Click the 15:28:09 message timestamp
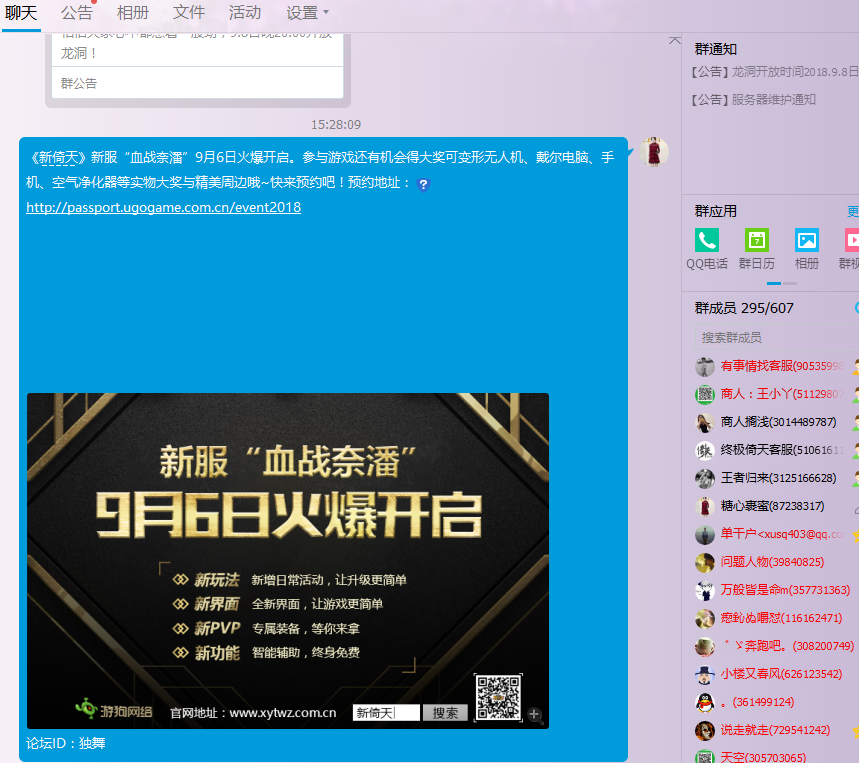859x763 pixels. (x=336, y=125)
